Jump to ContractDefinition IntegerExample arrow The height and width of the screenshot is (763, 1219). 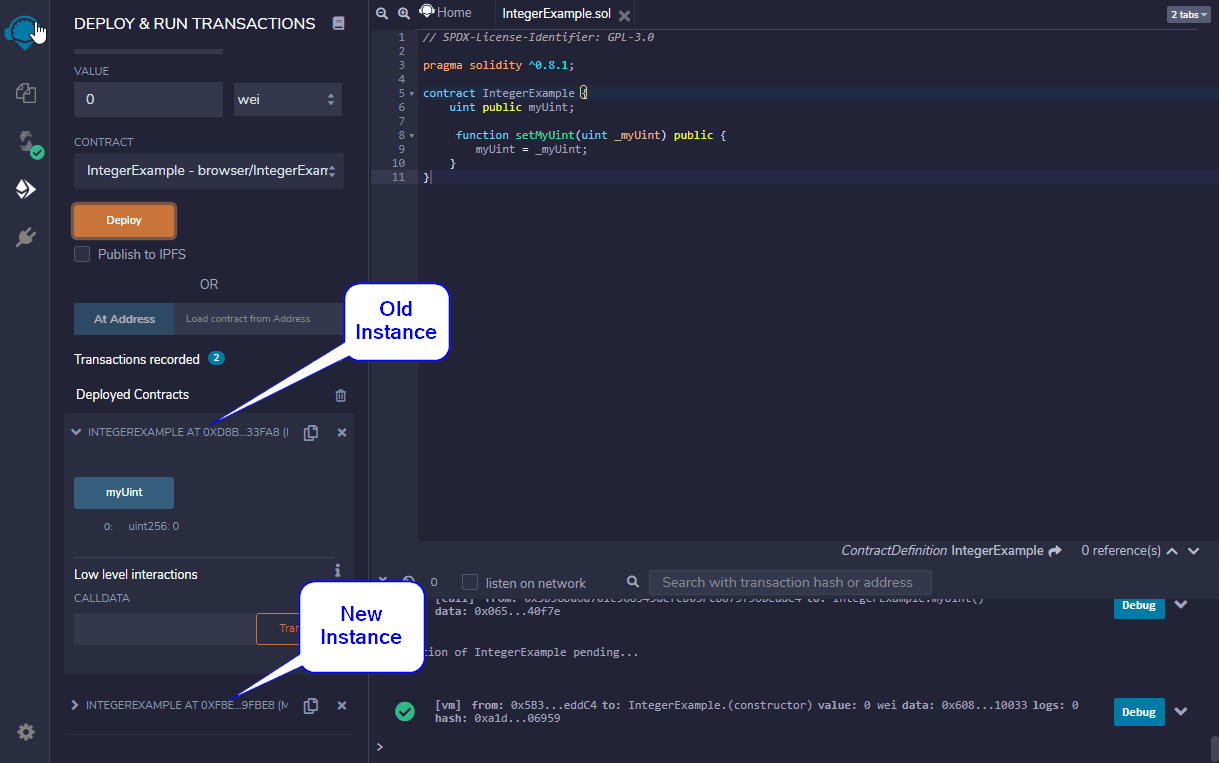[x=1054, y=550]
